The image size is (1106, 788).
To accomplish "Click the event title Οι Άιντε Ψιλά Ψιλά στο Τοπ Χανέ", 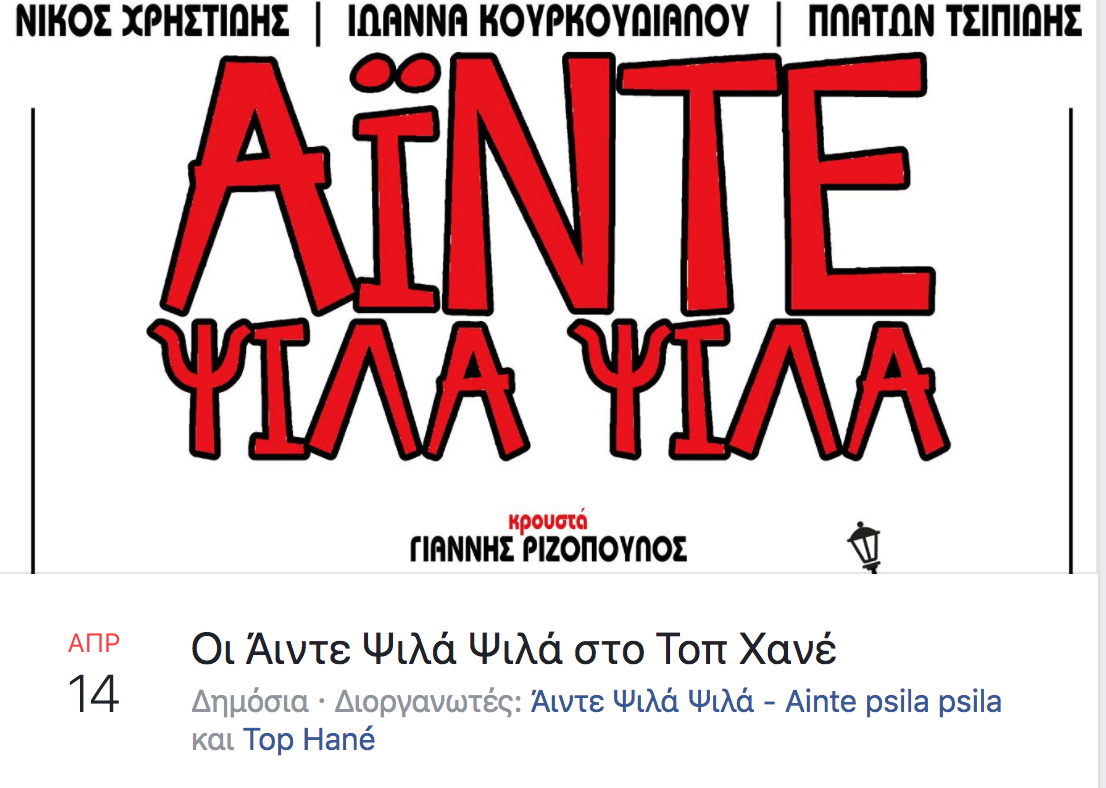I will [514, 649].
